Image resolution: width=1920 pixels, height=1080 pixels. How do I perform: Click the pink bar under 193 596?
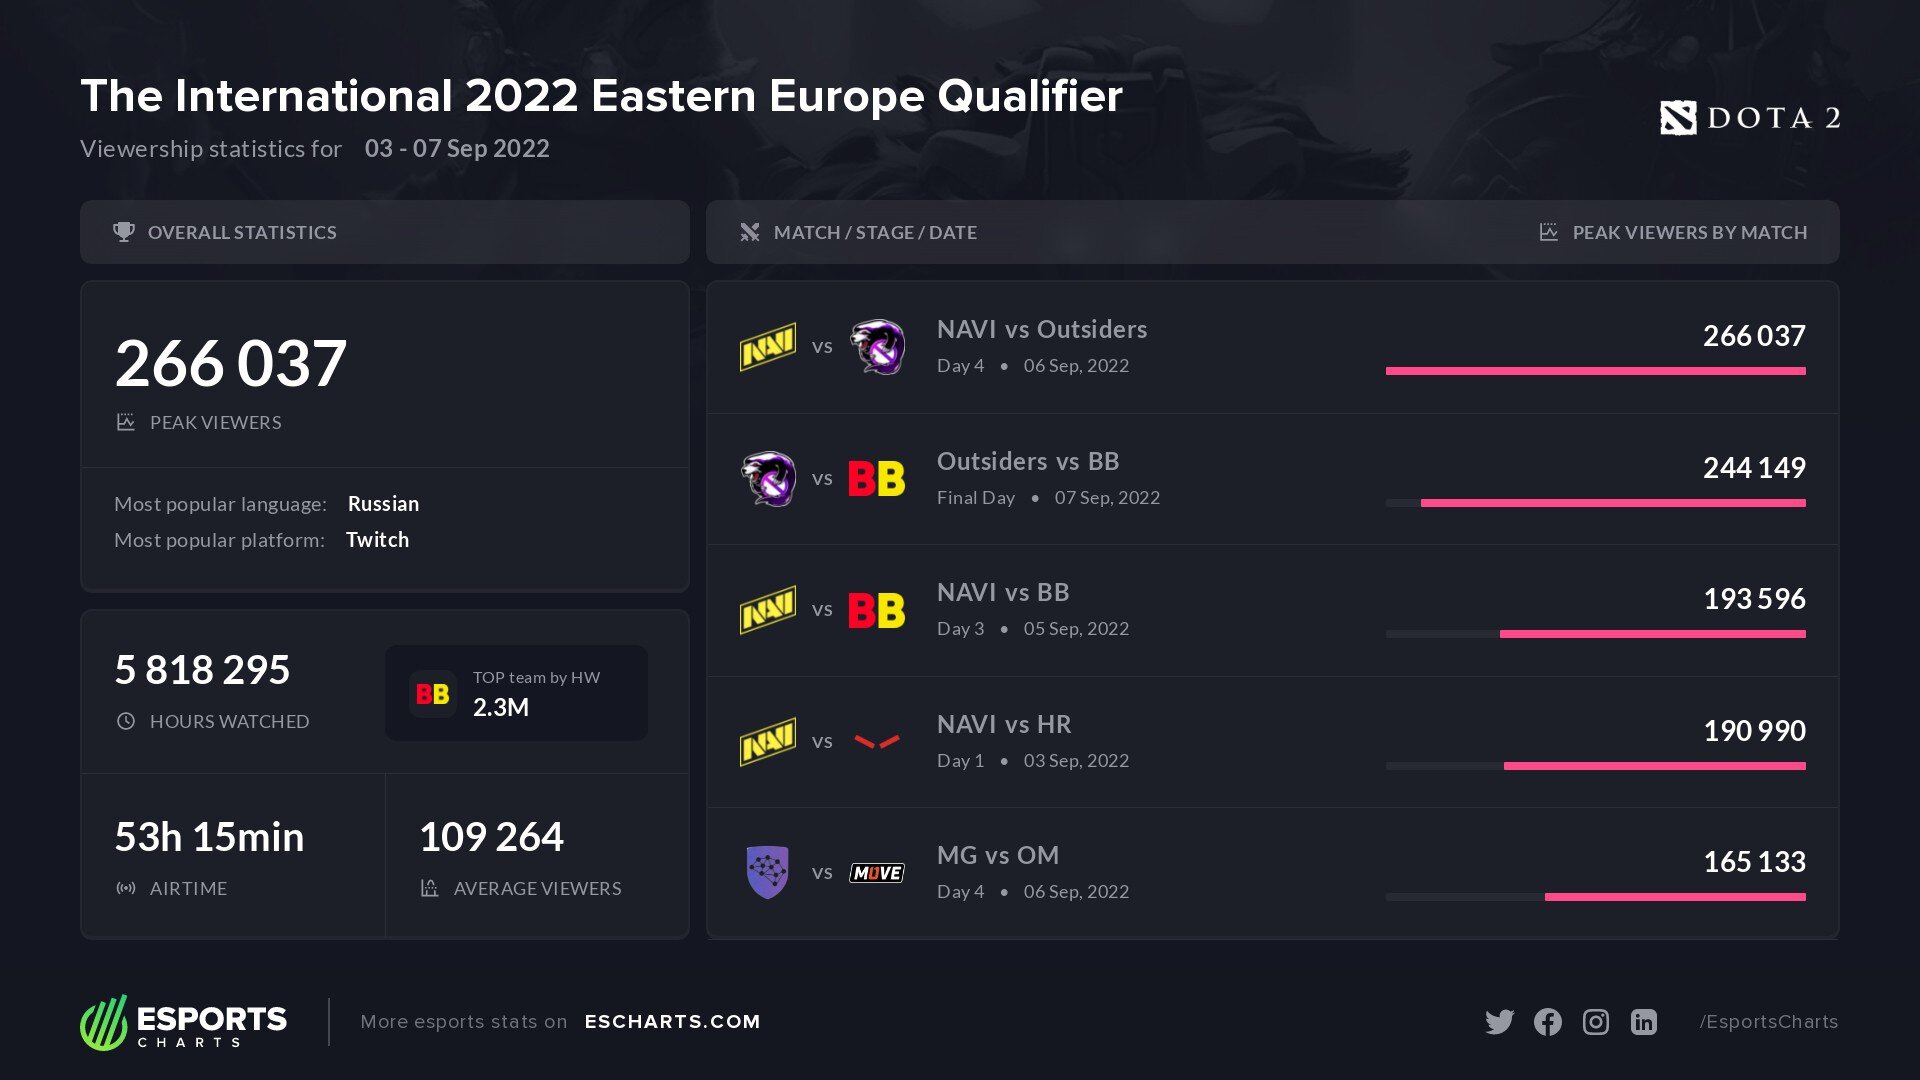pyautogui.click(x=1652, y=634)
